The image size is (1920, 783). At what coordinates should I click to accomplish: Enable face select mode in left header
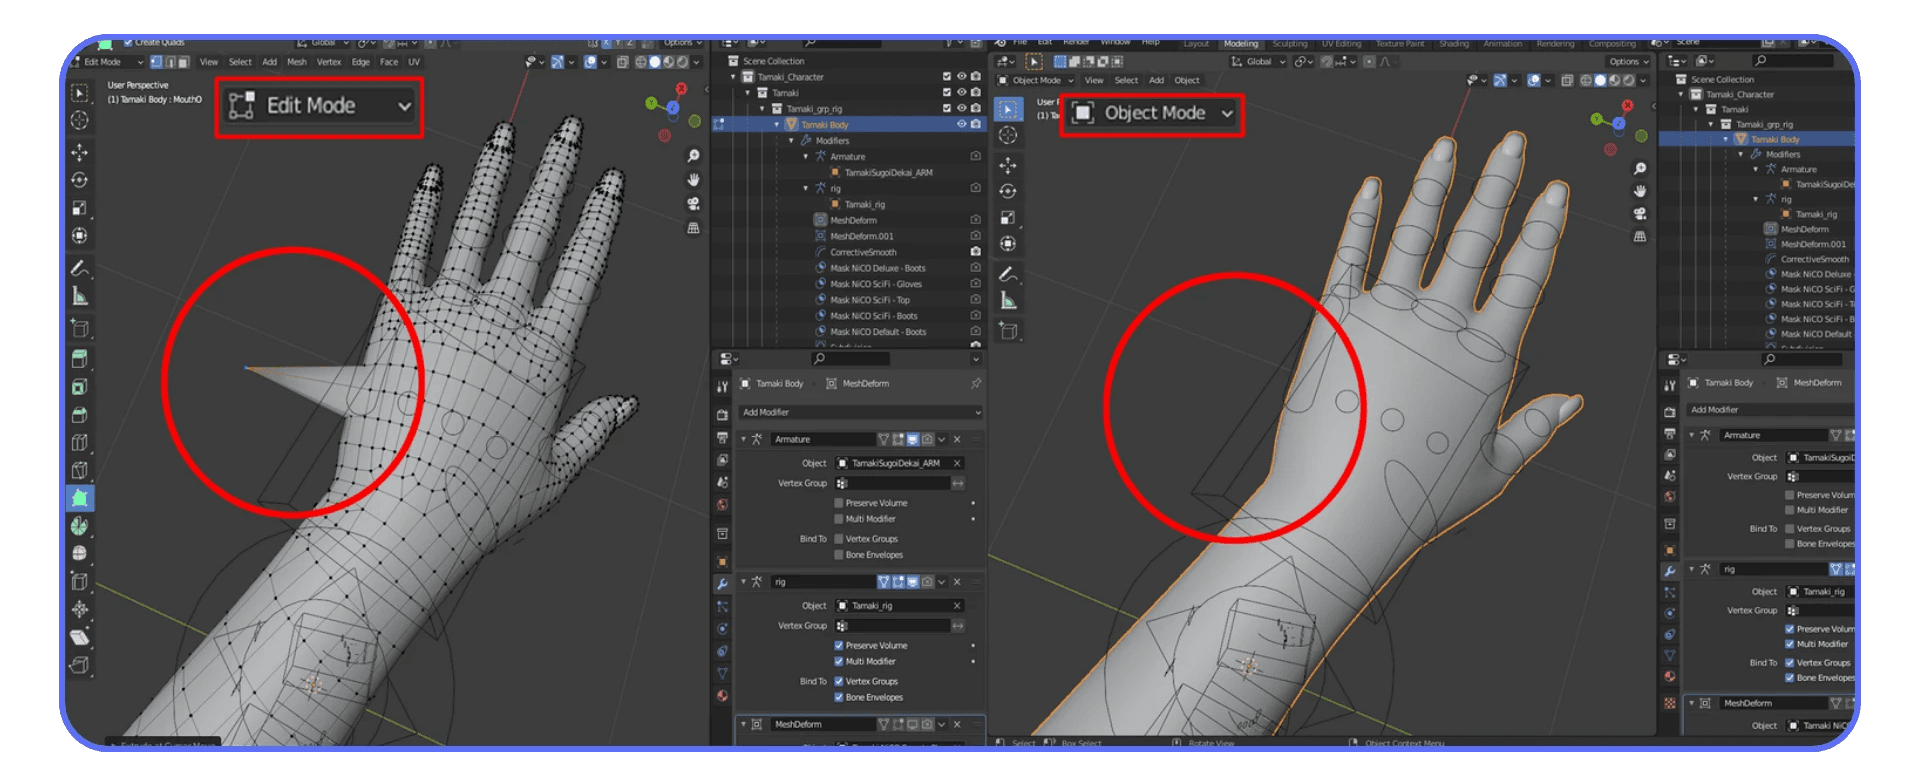coord(183,62)
